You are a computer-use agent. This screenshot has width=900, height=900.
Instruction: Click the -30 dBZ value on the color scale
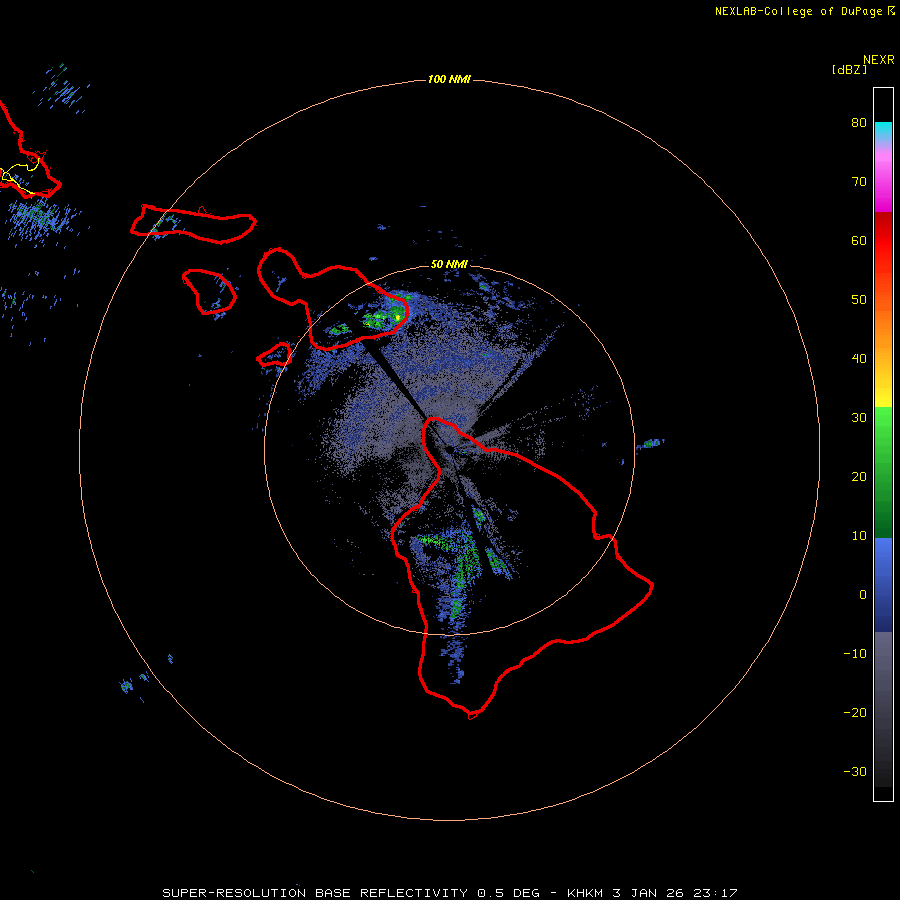(x=855, y=771)
